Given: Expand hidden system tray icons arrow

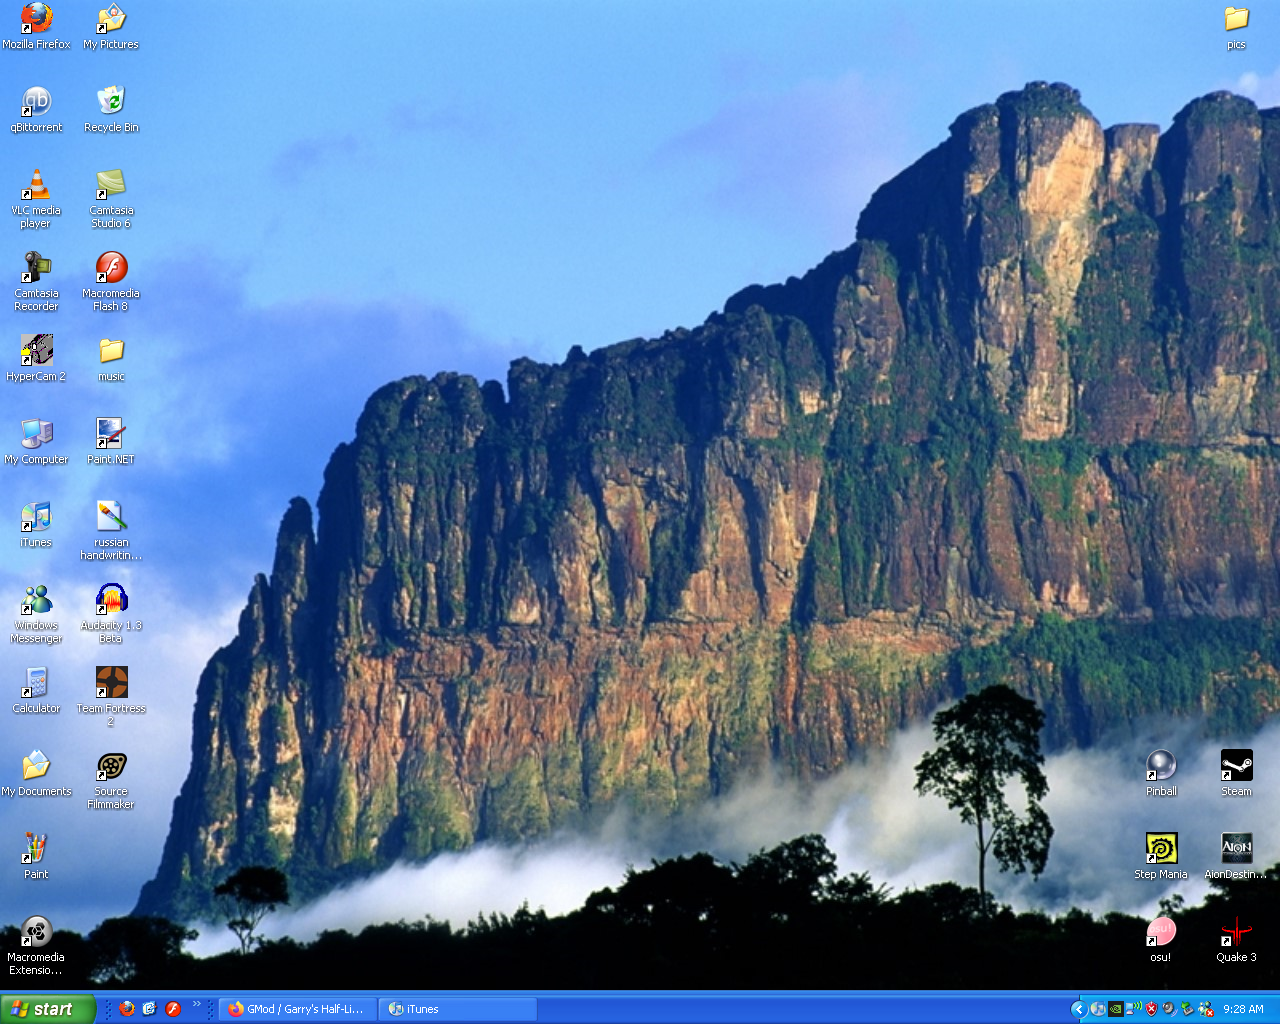Looking at the screenshot, I should point(1078,1009).
